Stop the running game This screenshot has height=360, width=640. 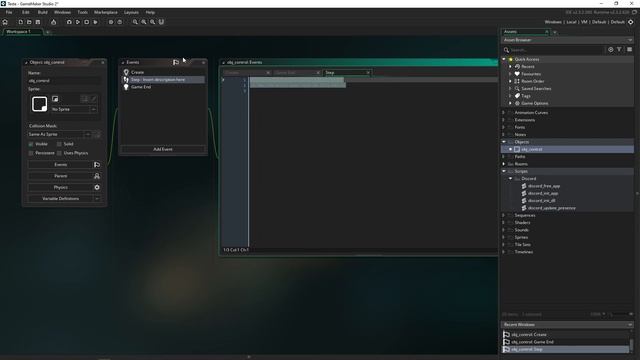(x=87, y=22)
